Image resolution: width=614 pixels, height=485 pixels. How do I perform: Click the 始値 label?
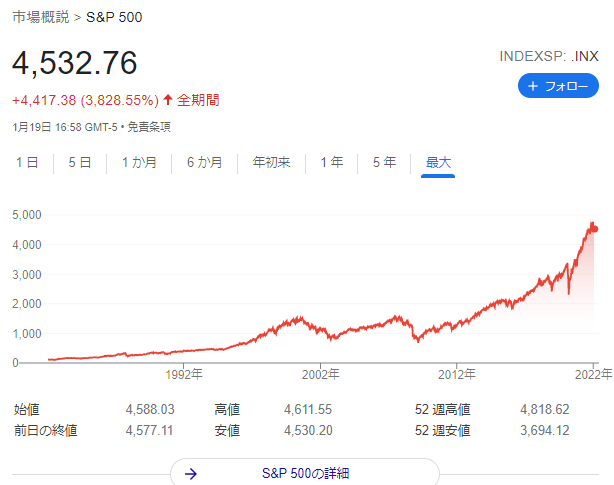coord(27,409)
